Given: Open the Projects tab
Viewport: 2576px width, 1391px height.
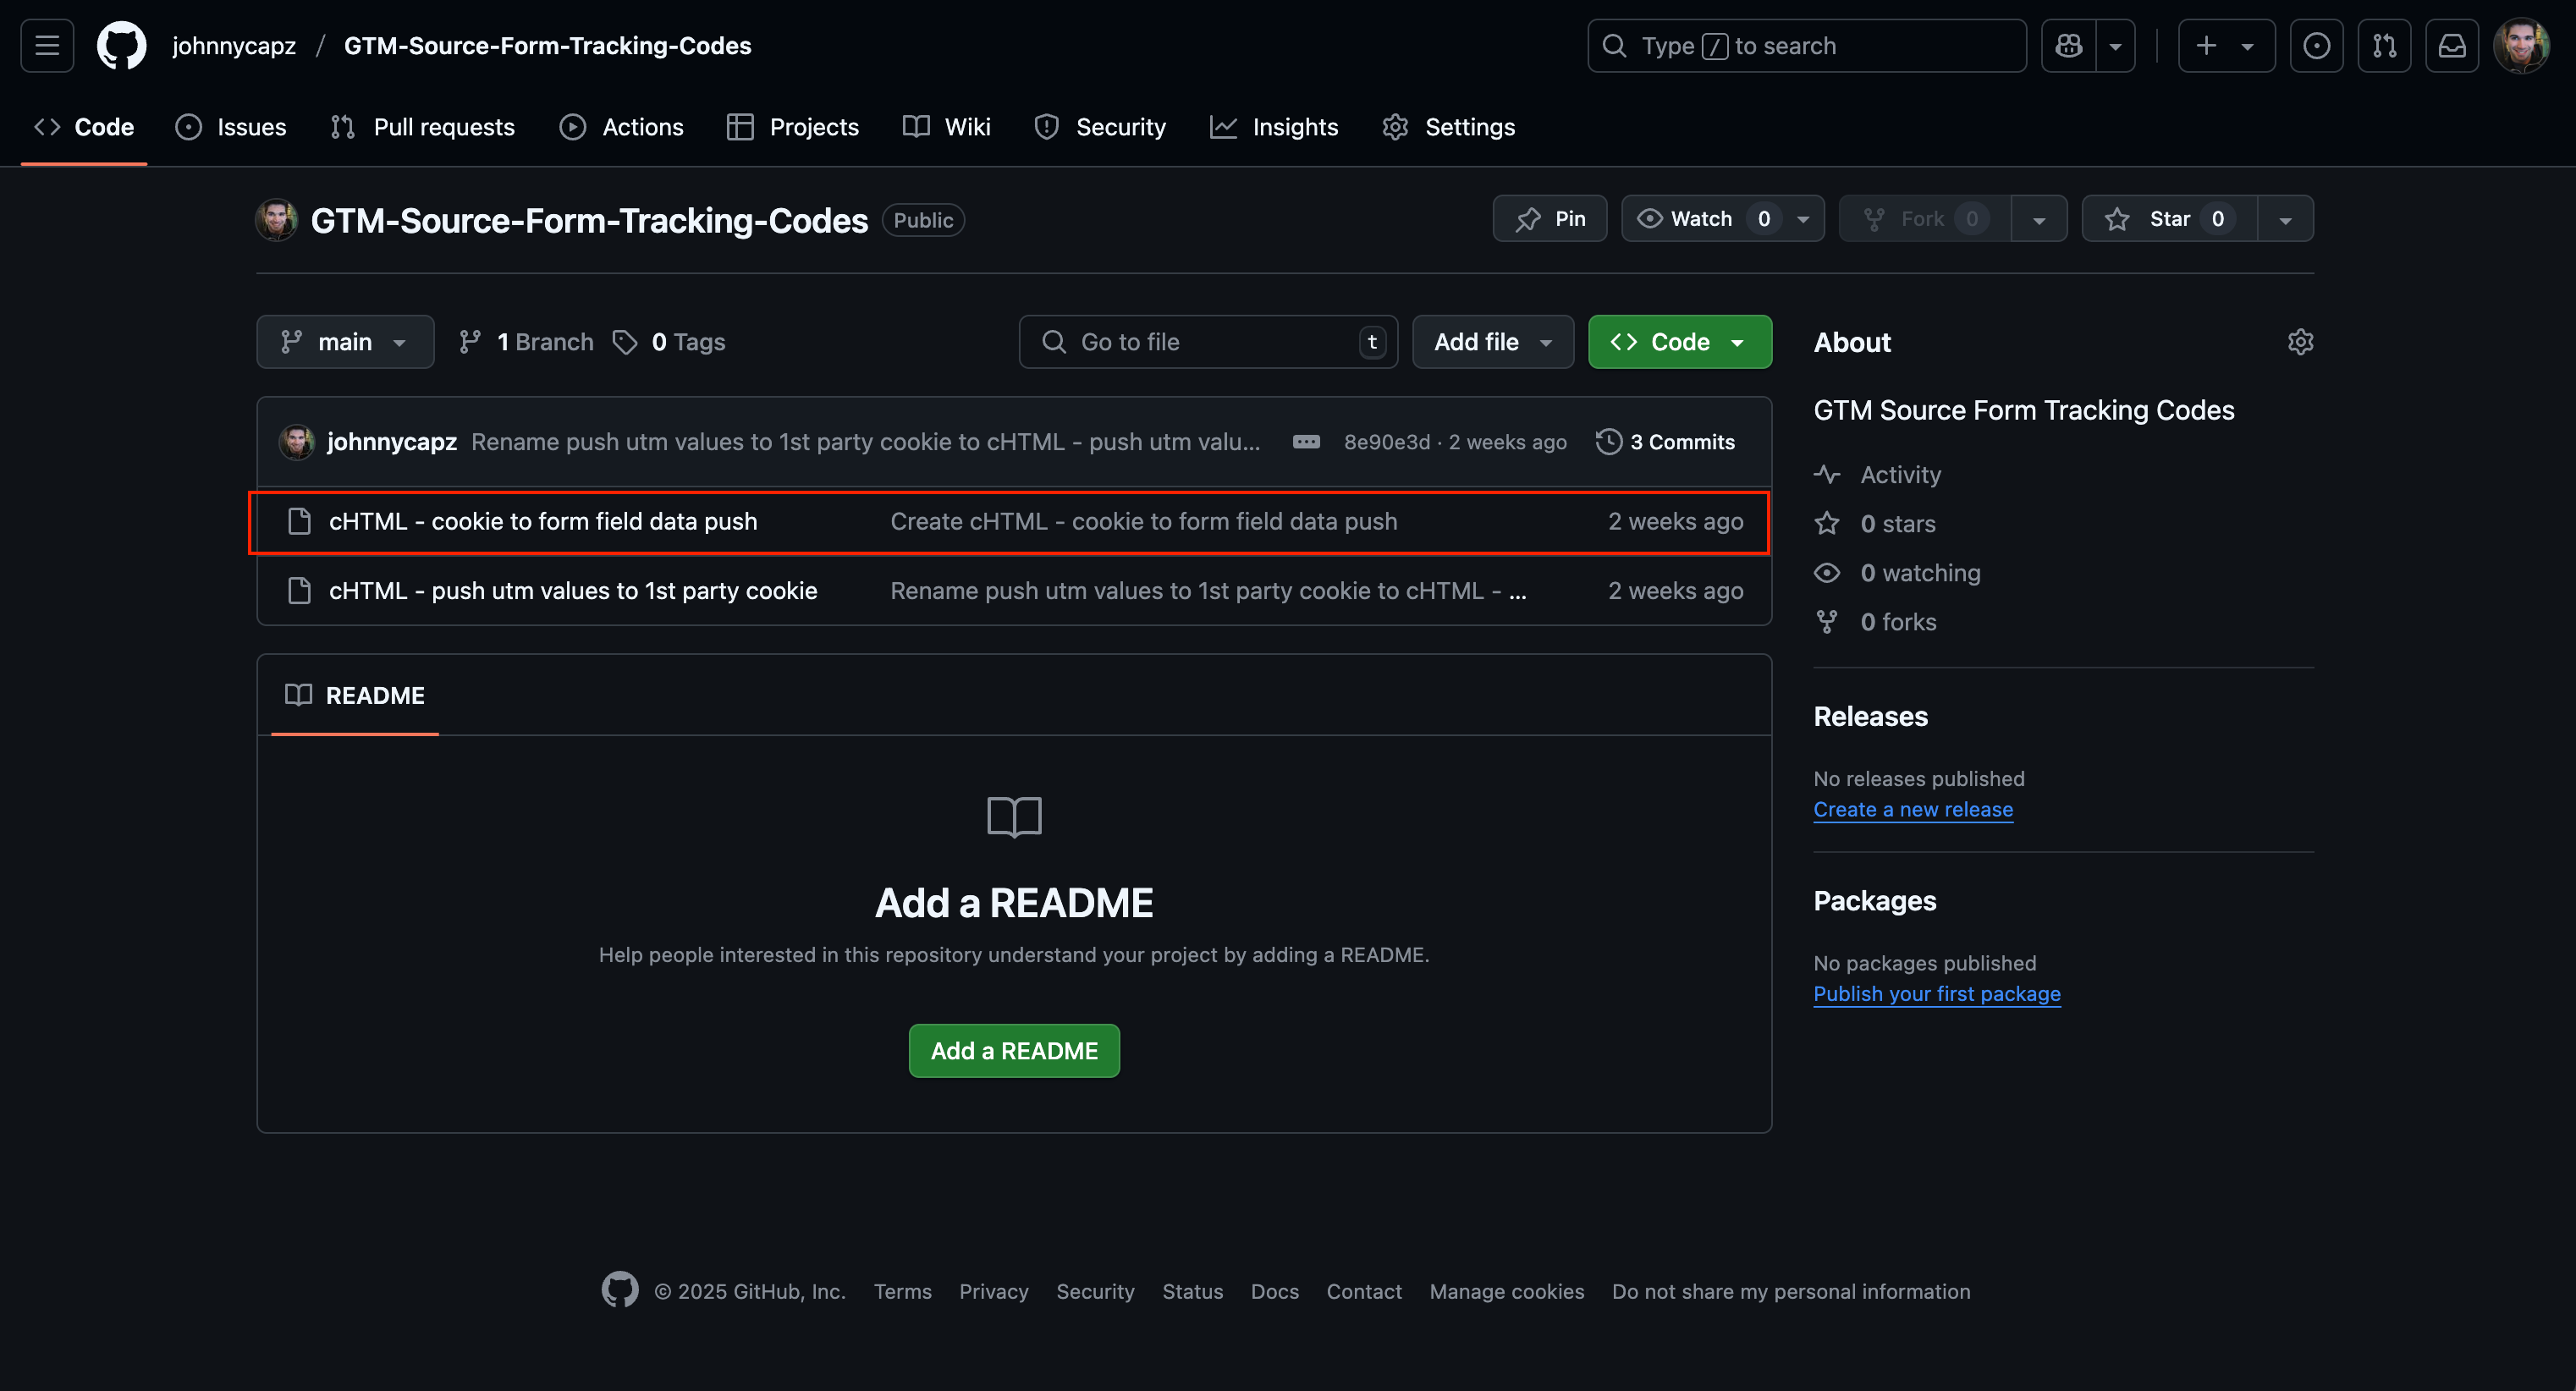Looking at the screenshot, I should coord(793,127).
